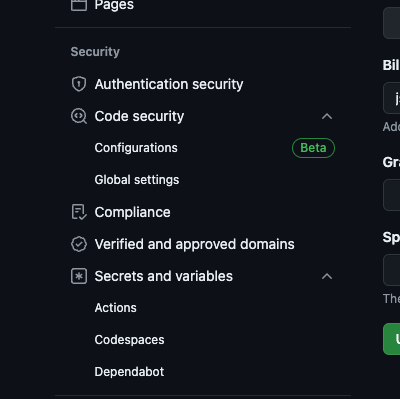Collapse the Code security section chevron
Viewport: 400px width, 399px height.
(x=327, y=116)
